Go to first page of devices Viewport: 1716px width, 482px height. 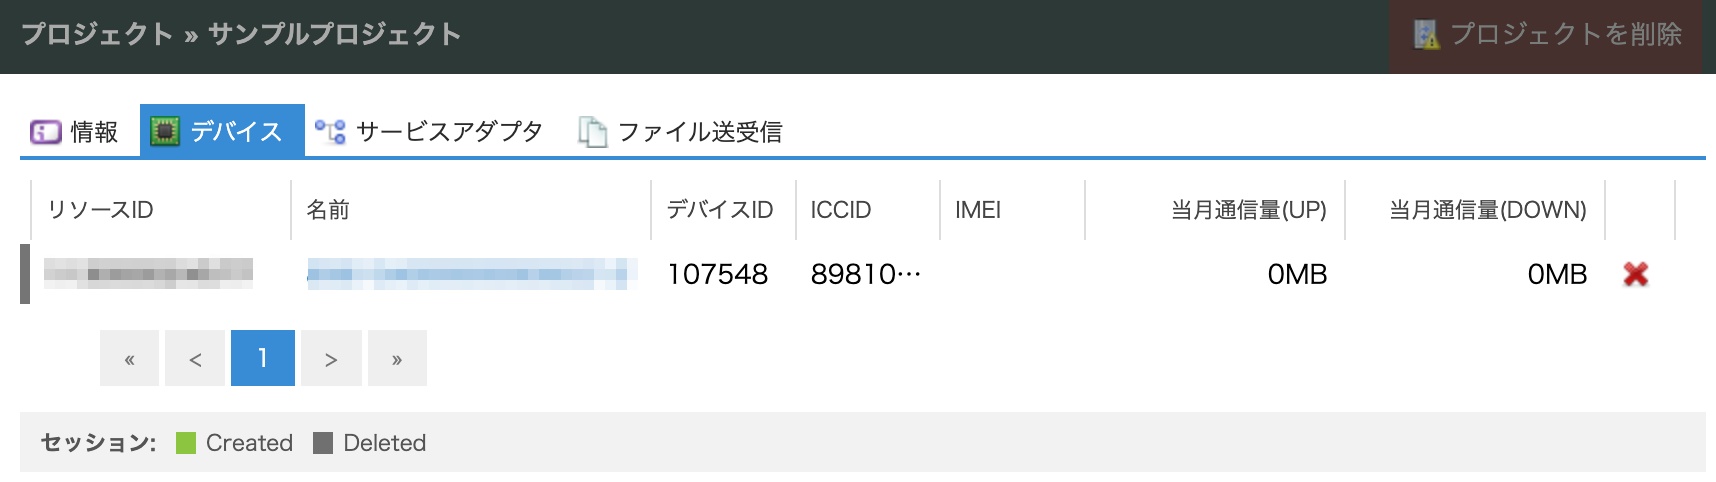pos(129,358)
